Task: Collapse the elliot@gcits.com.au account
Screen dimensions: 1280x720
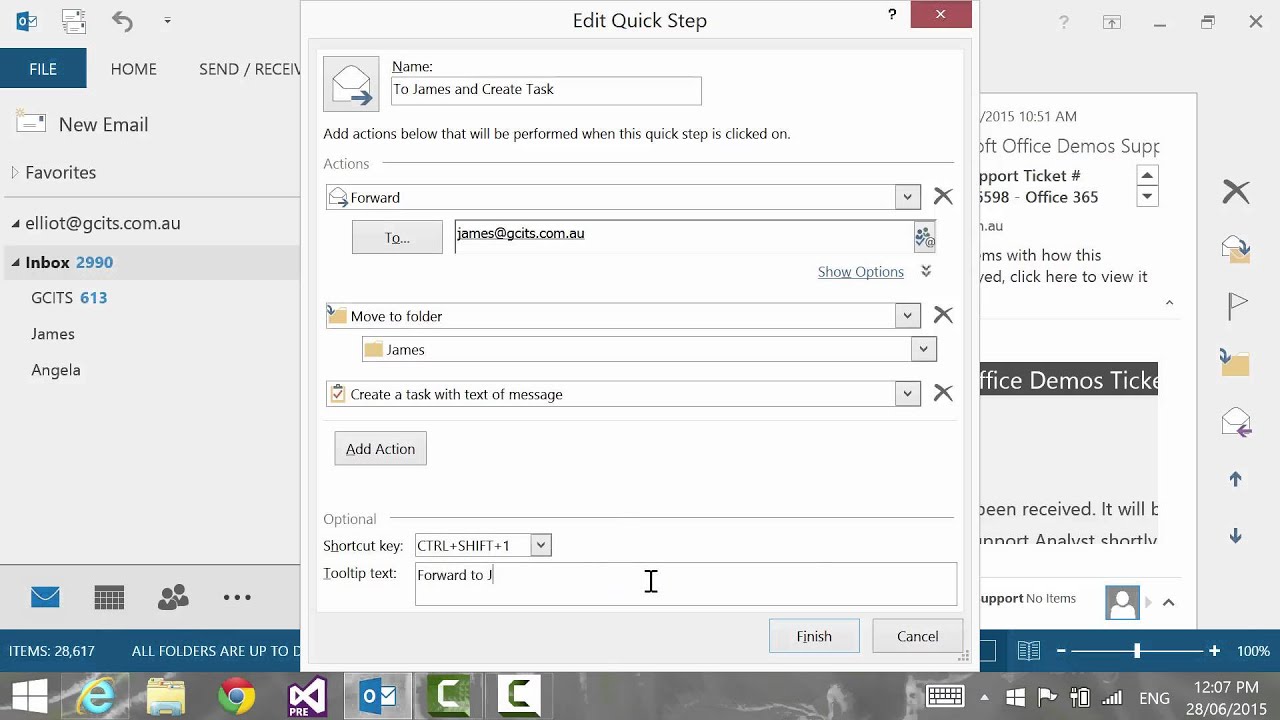Action: 15,223
